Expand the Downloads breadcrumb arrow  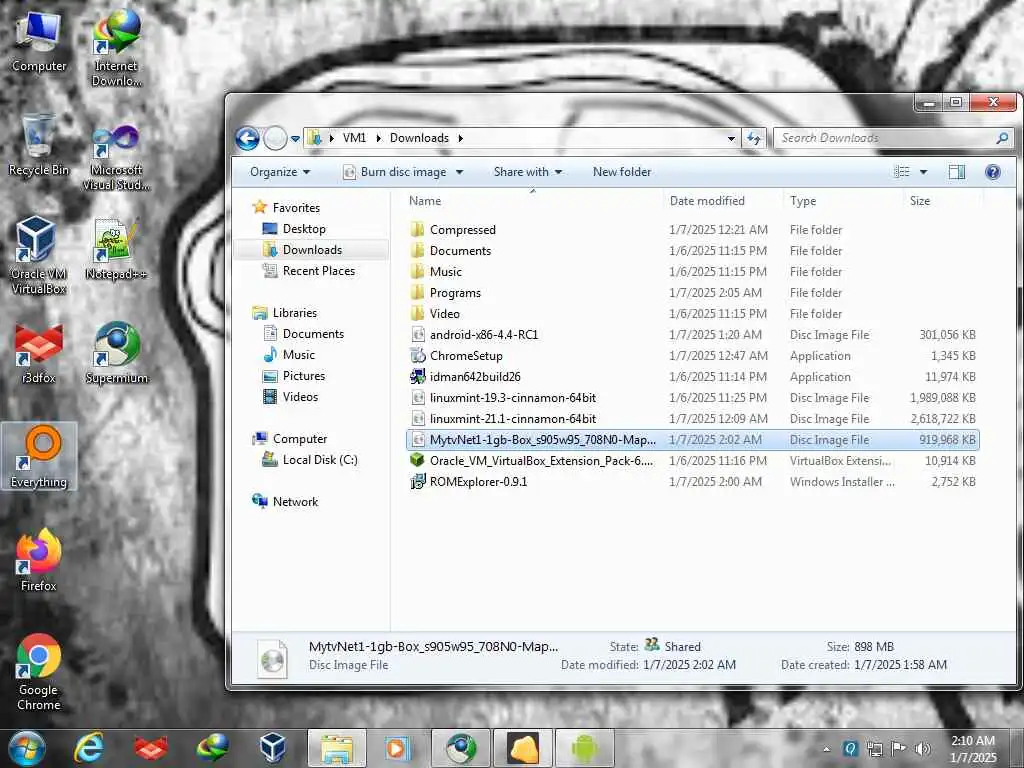(460, 138)
